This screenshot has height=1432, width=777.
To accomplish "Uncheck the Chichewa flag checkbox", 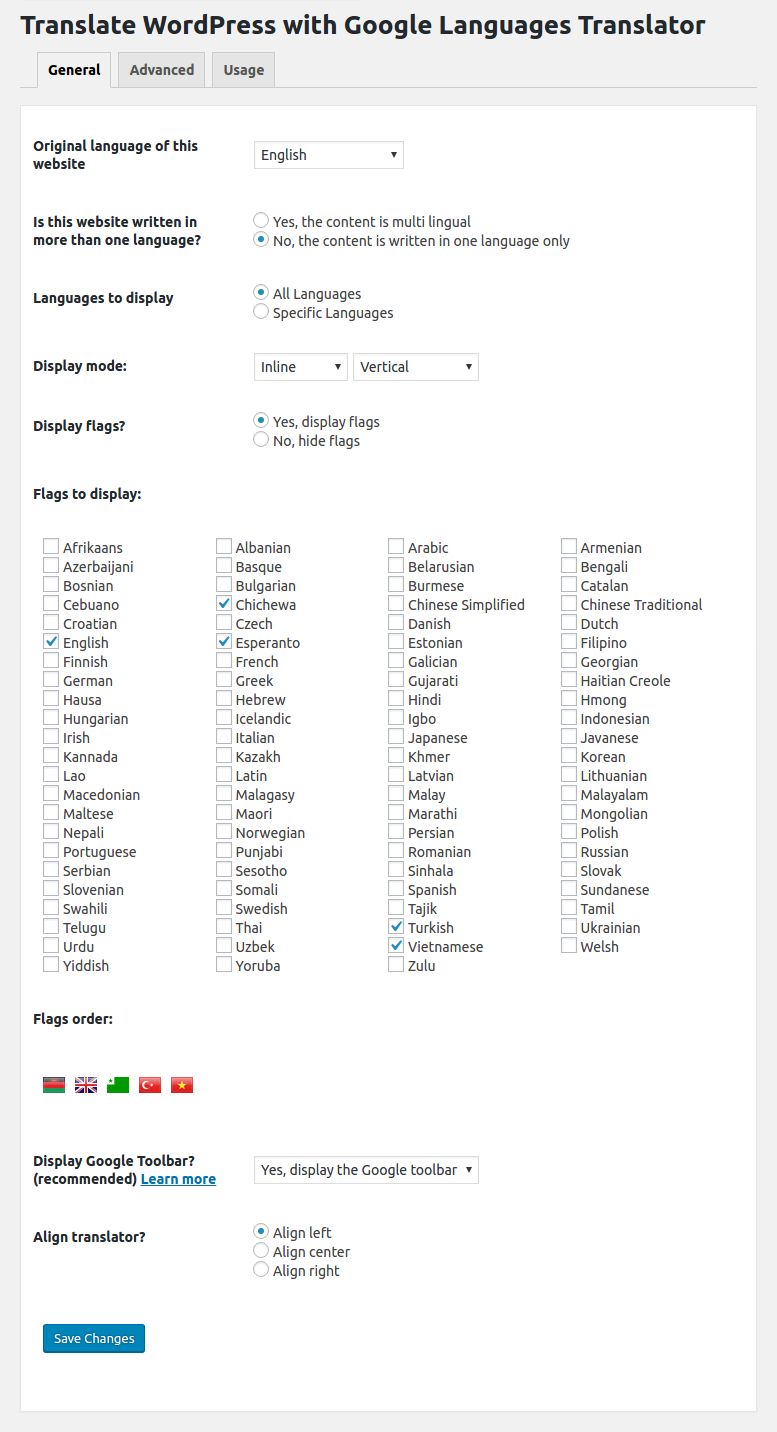I will point(224,604).
